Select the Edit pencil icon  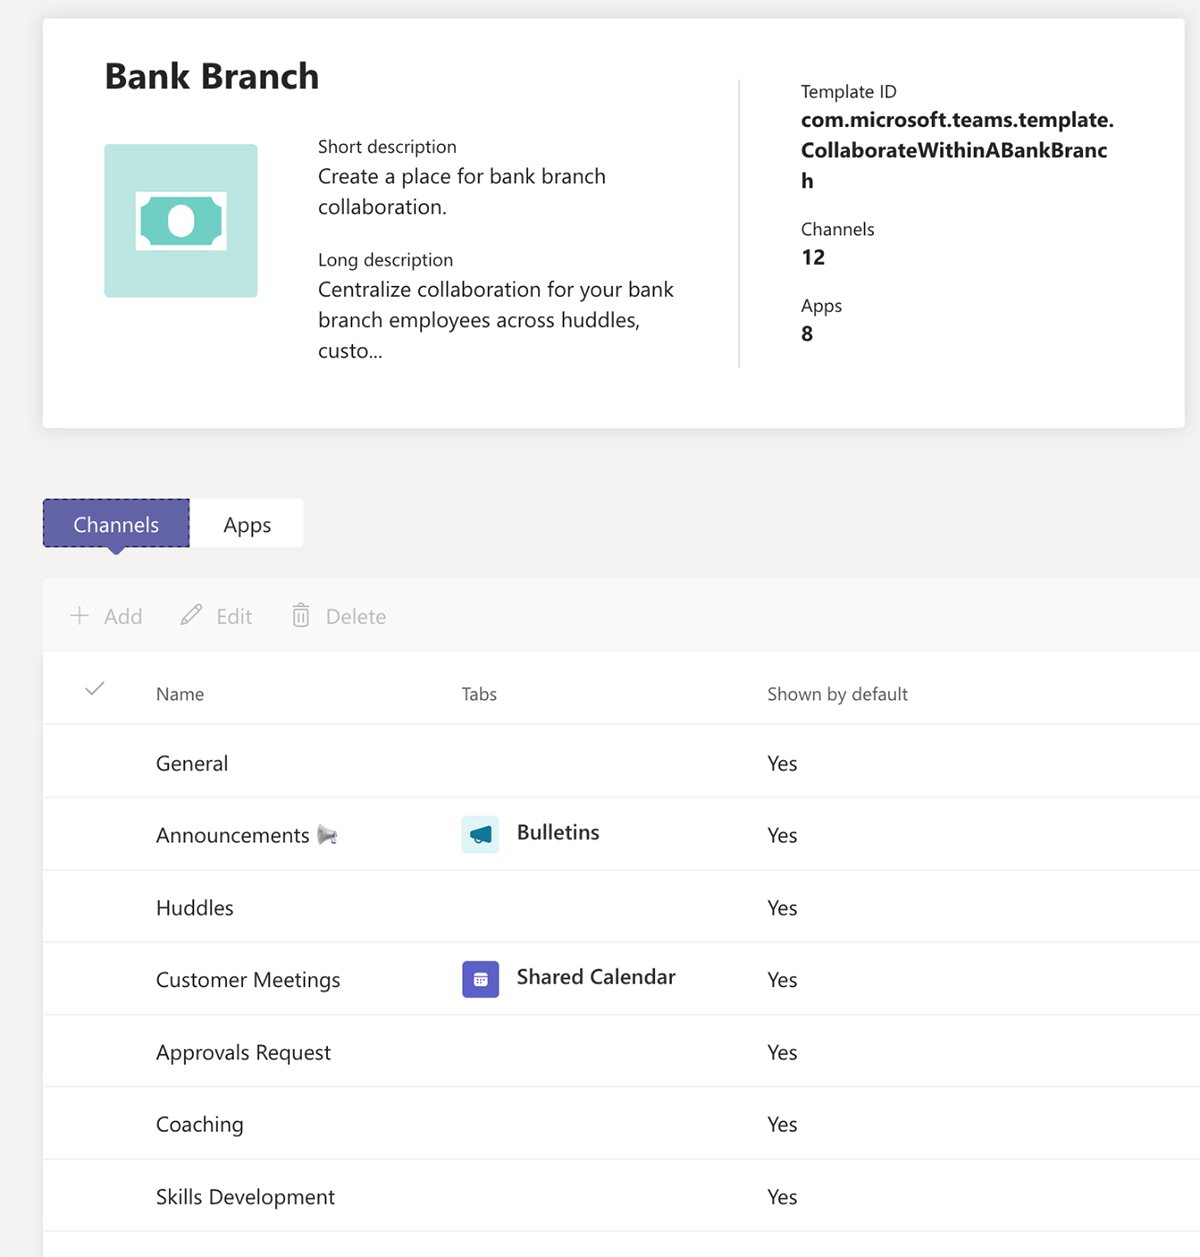click(x=191, y=616)
